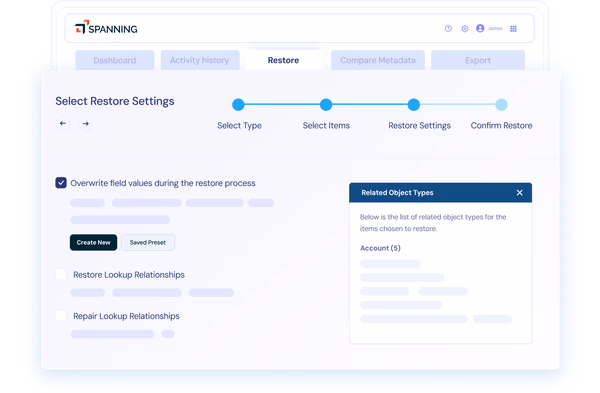The image size is (600, 393).
Task: Open the Compare Metadata tab
Action: (x=378, y=60)
